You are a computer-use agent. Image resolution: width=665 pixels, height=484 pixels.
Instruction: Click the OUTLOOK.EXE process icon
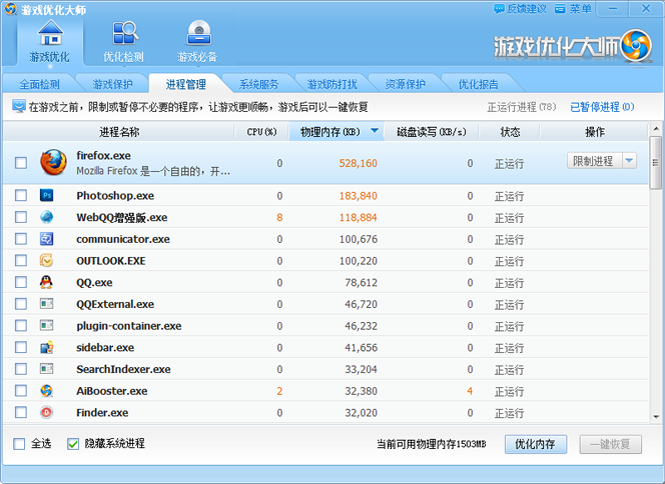point(46,260)
